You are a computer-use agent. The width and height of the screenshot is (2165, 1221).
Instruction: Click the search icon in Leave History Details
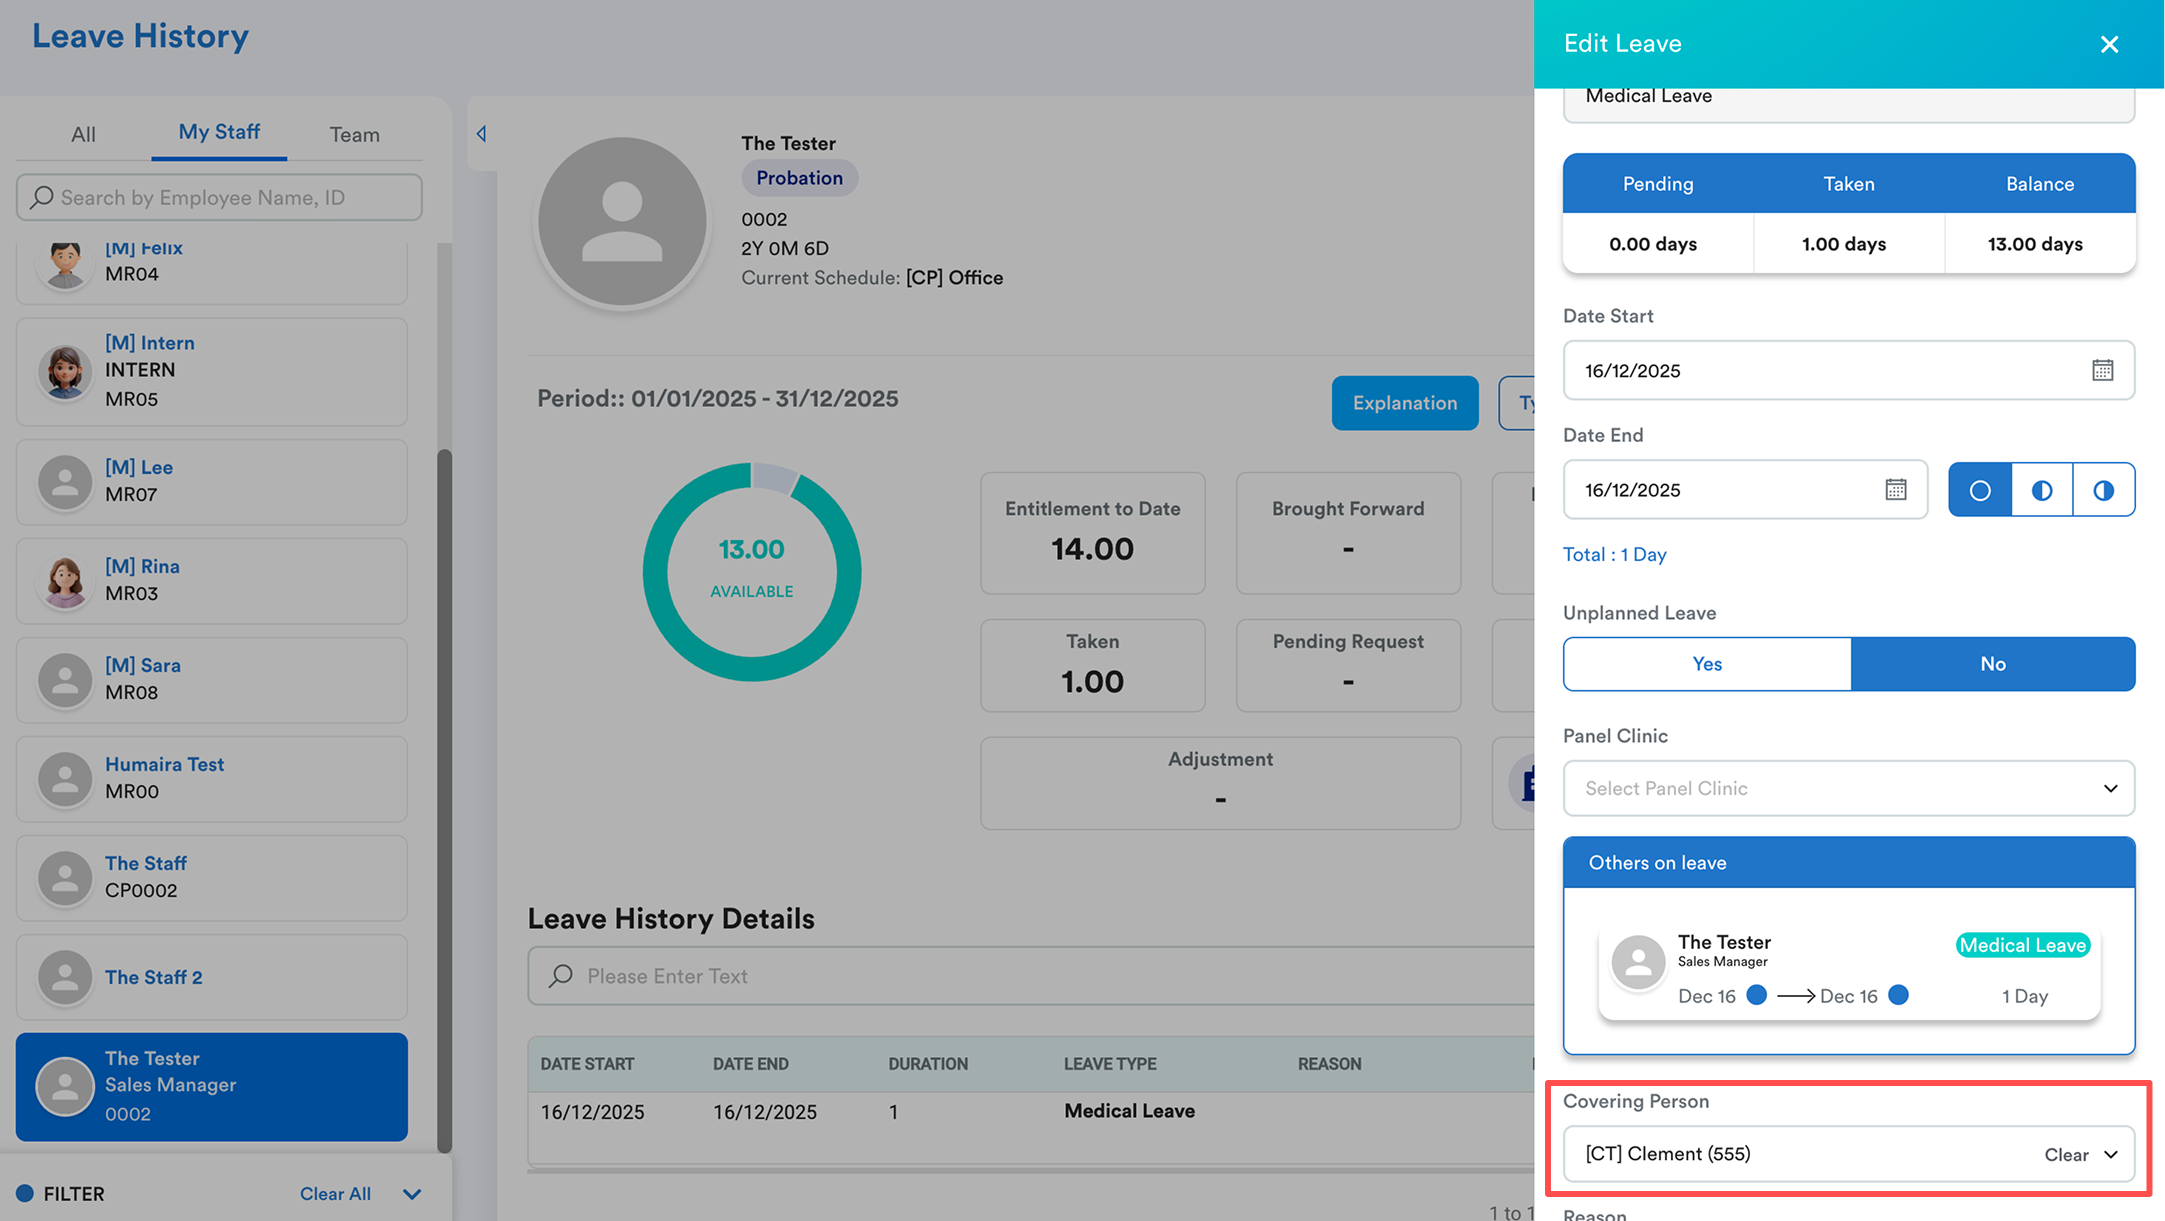561,975
